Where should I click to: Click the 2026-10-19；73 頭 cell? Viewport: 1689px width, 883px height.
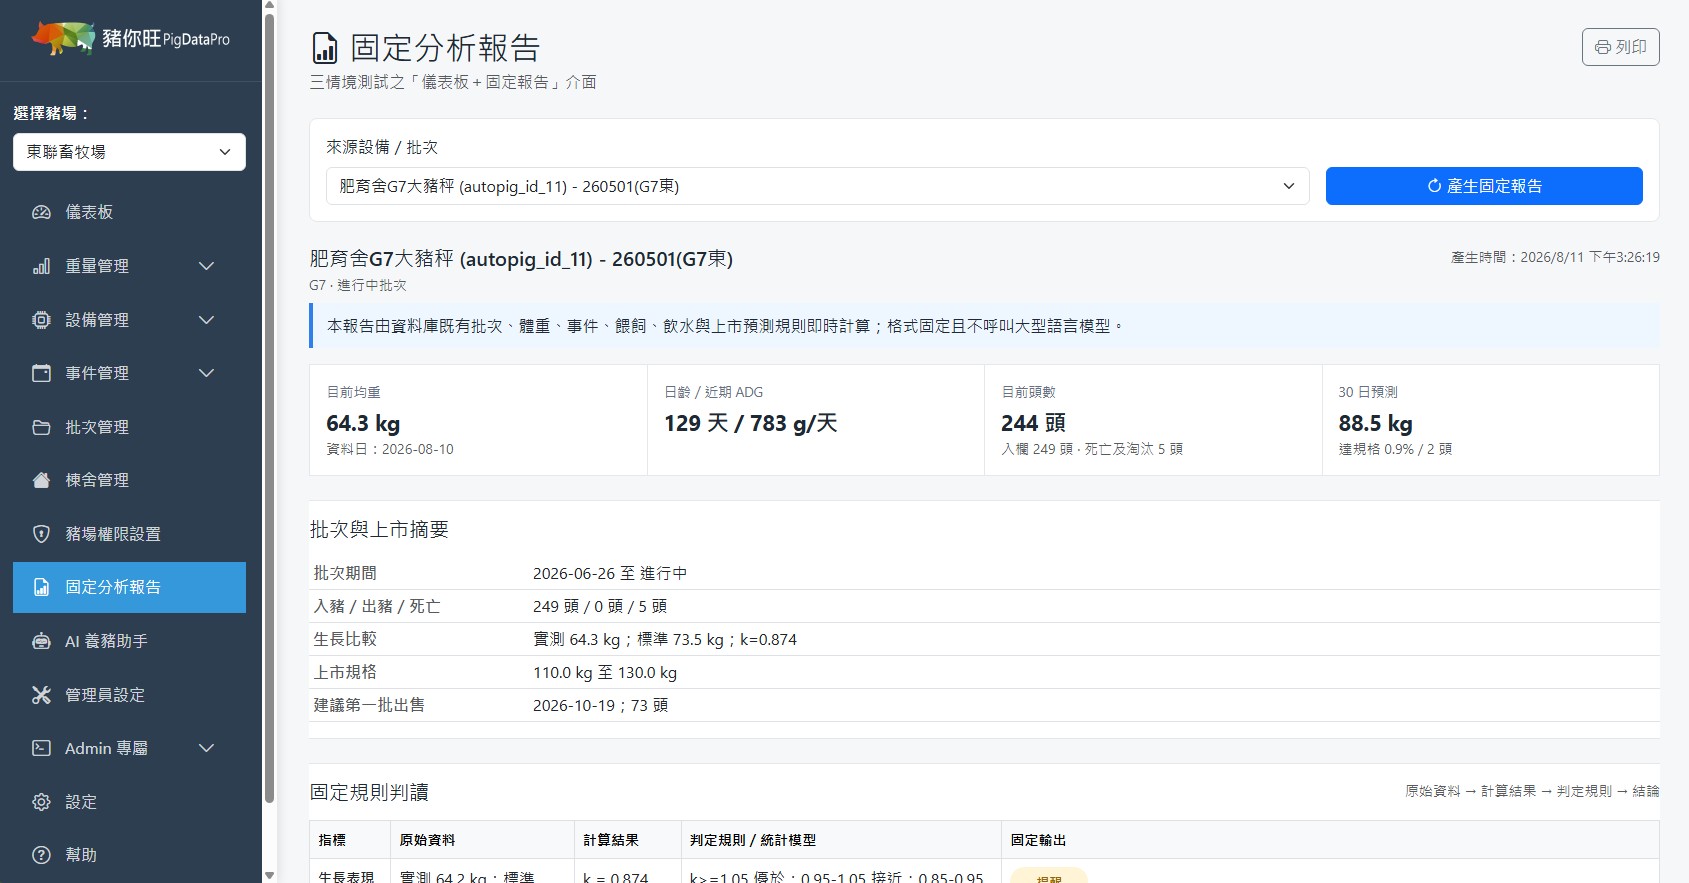(x=600, y=705)
